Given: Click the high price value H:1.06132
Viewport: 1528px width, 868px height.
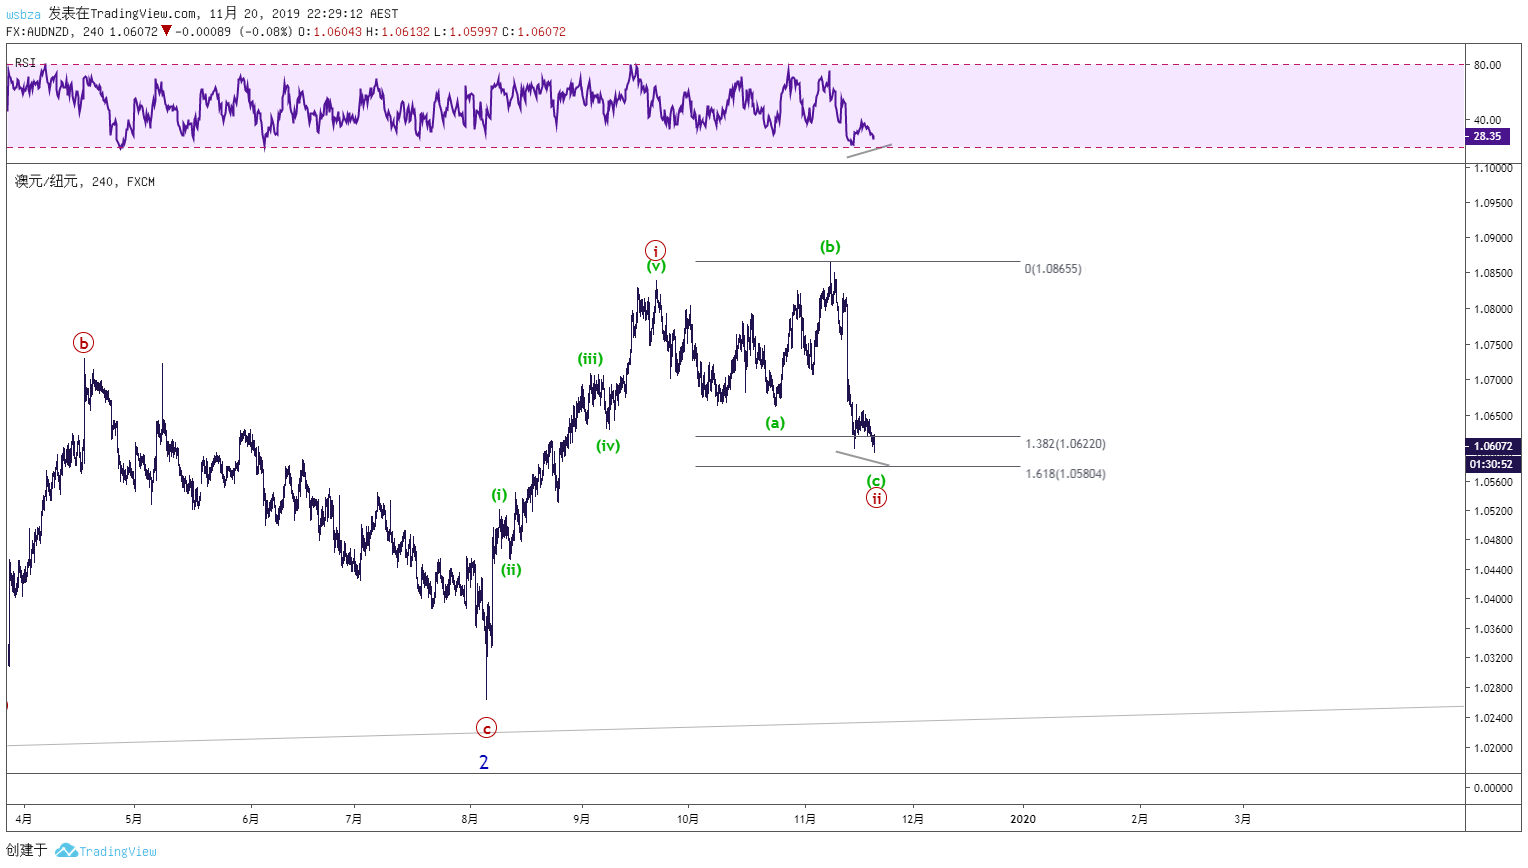Looking at the screenshot, I should click(x=398, y=32).
